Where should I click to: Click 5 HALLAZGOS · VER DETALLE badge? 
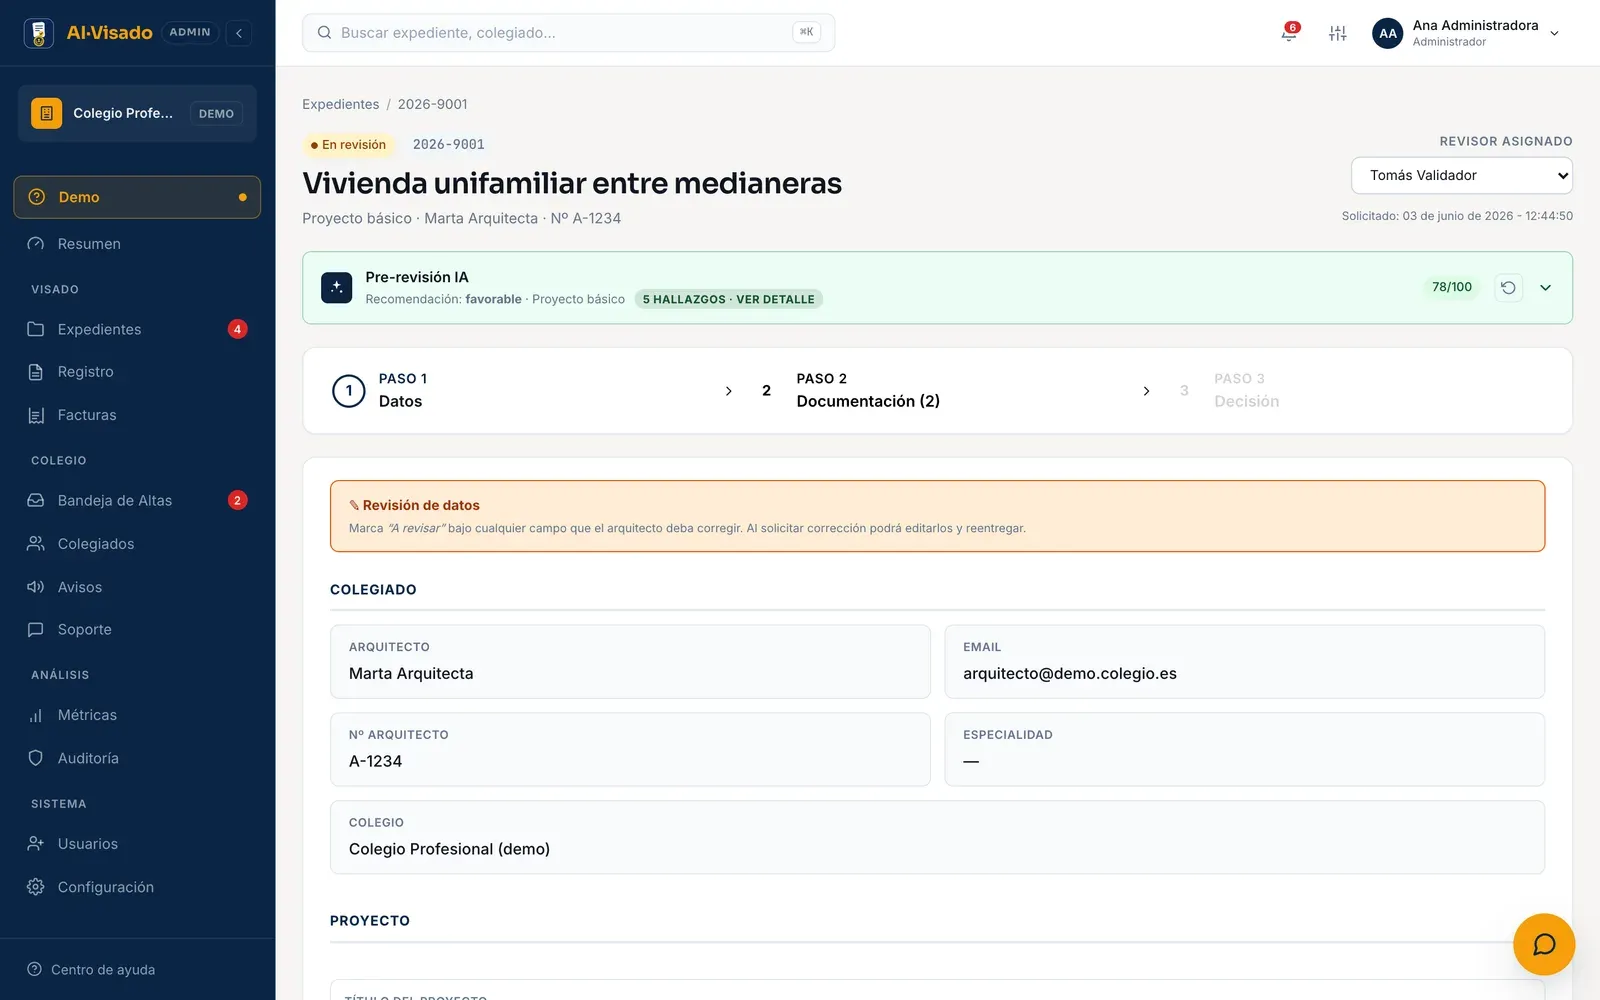pos(729,299)
